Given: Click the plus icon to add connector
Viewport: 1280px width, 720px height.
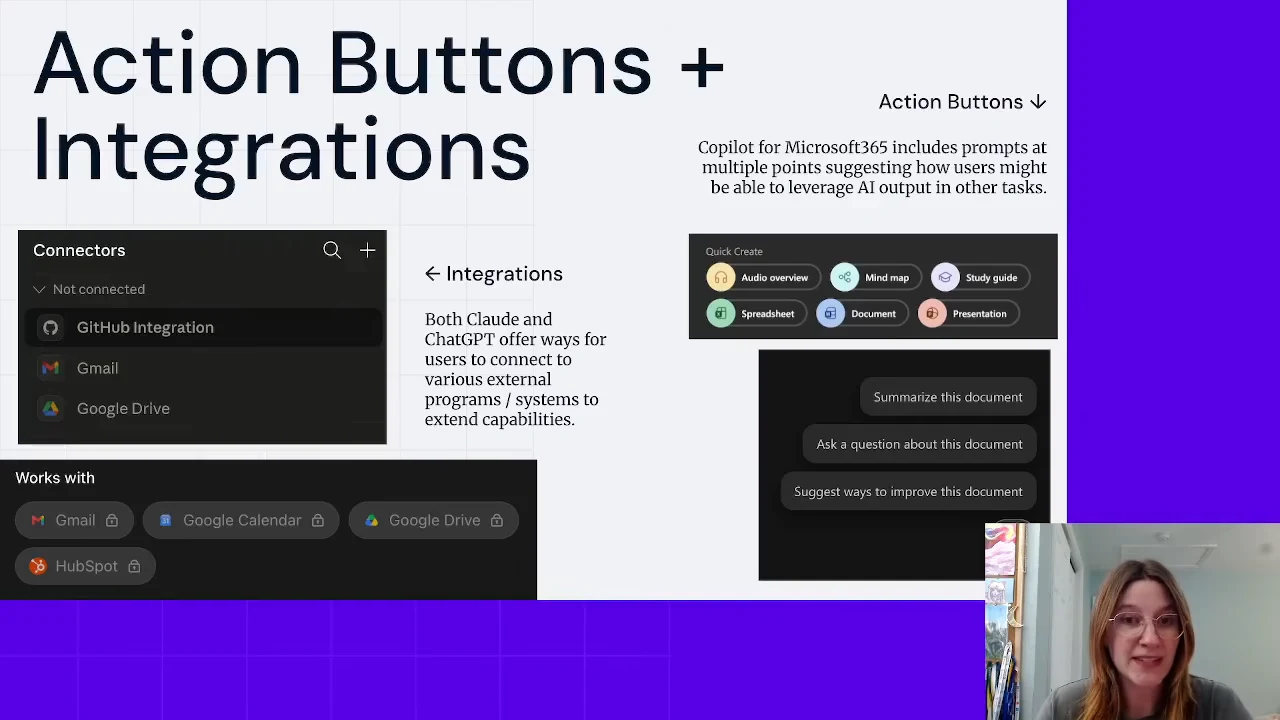Looking at the screenshot, I should point(367,250).
